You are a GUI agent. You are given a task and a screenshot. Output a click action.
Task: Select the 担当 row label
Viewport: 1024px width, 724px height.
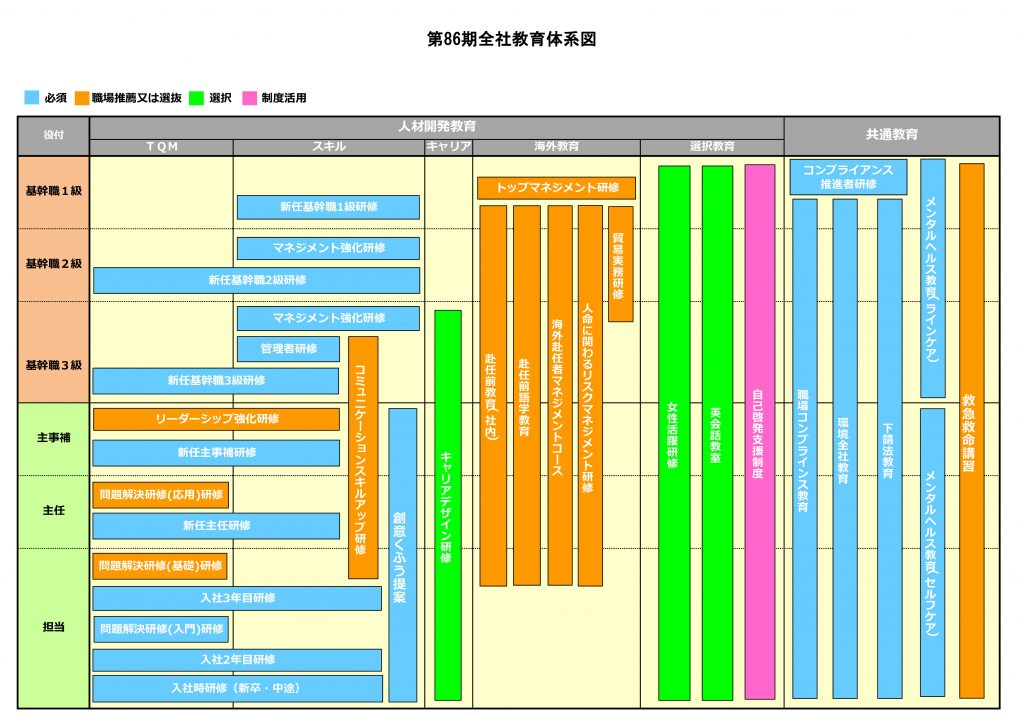tap(54, 627)
